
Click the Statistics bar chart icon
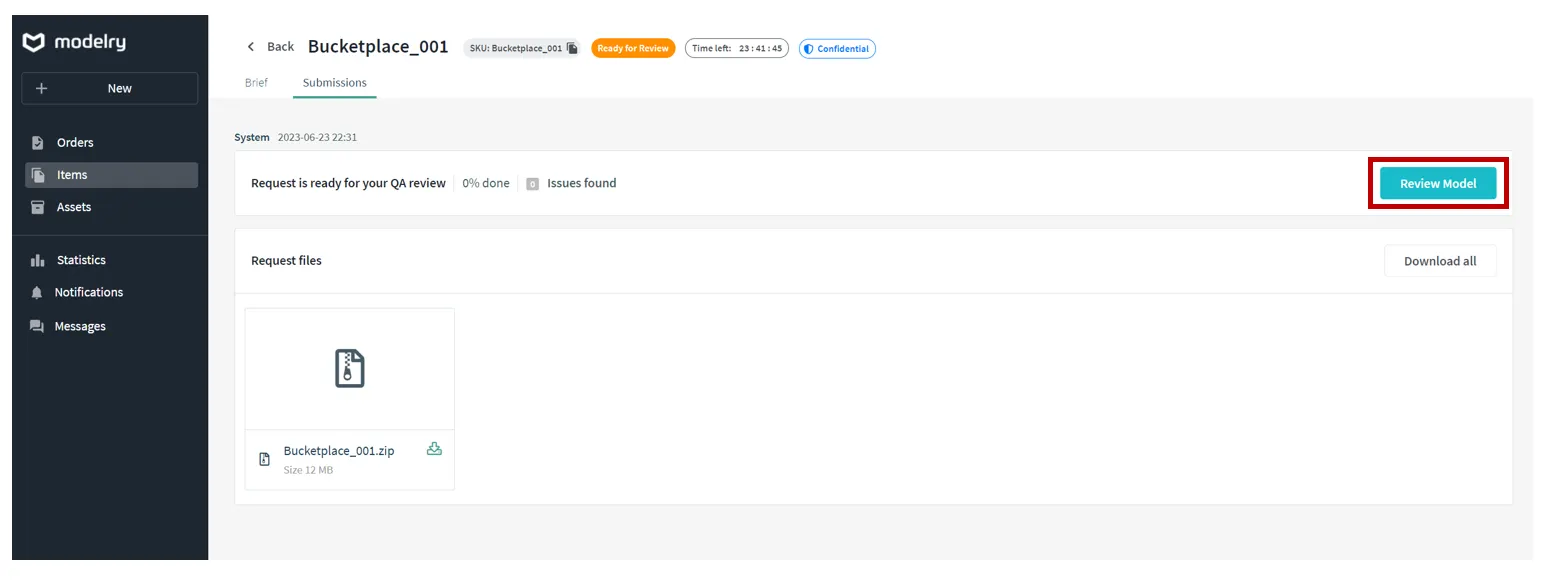click(x=38, y=260)
